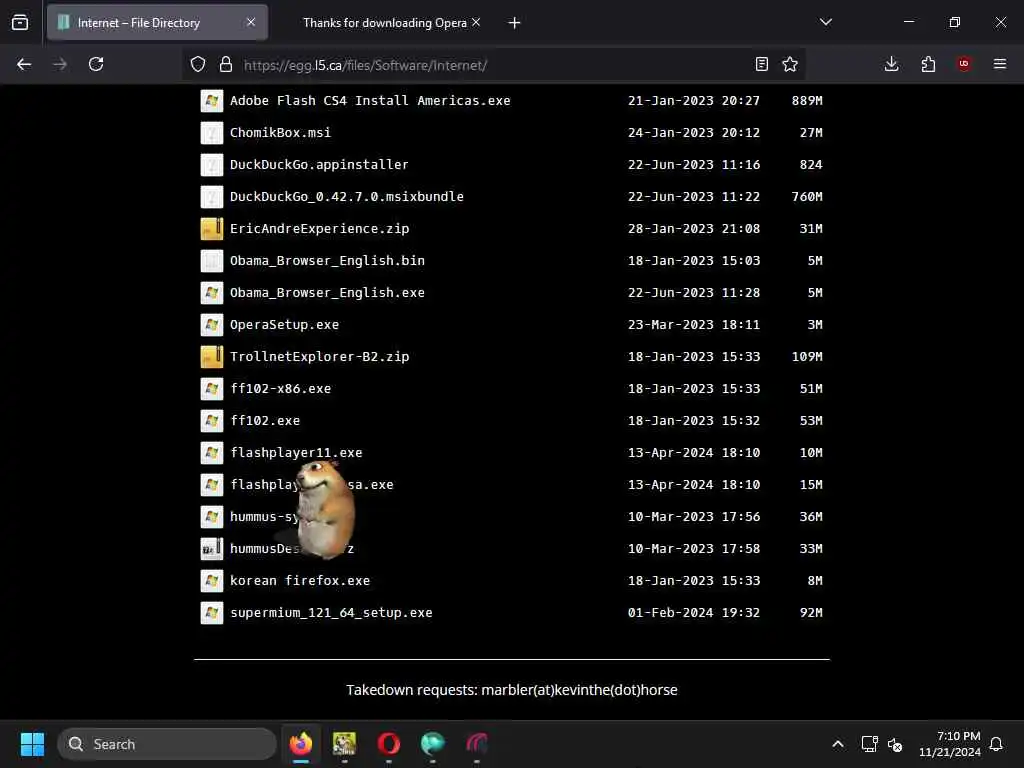
Task: Open the clock showing 7:10 PM
Action: point(950,744)
